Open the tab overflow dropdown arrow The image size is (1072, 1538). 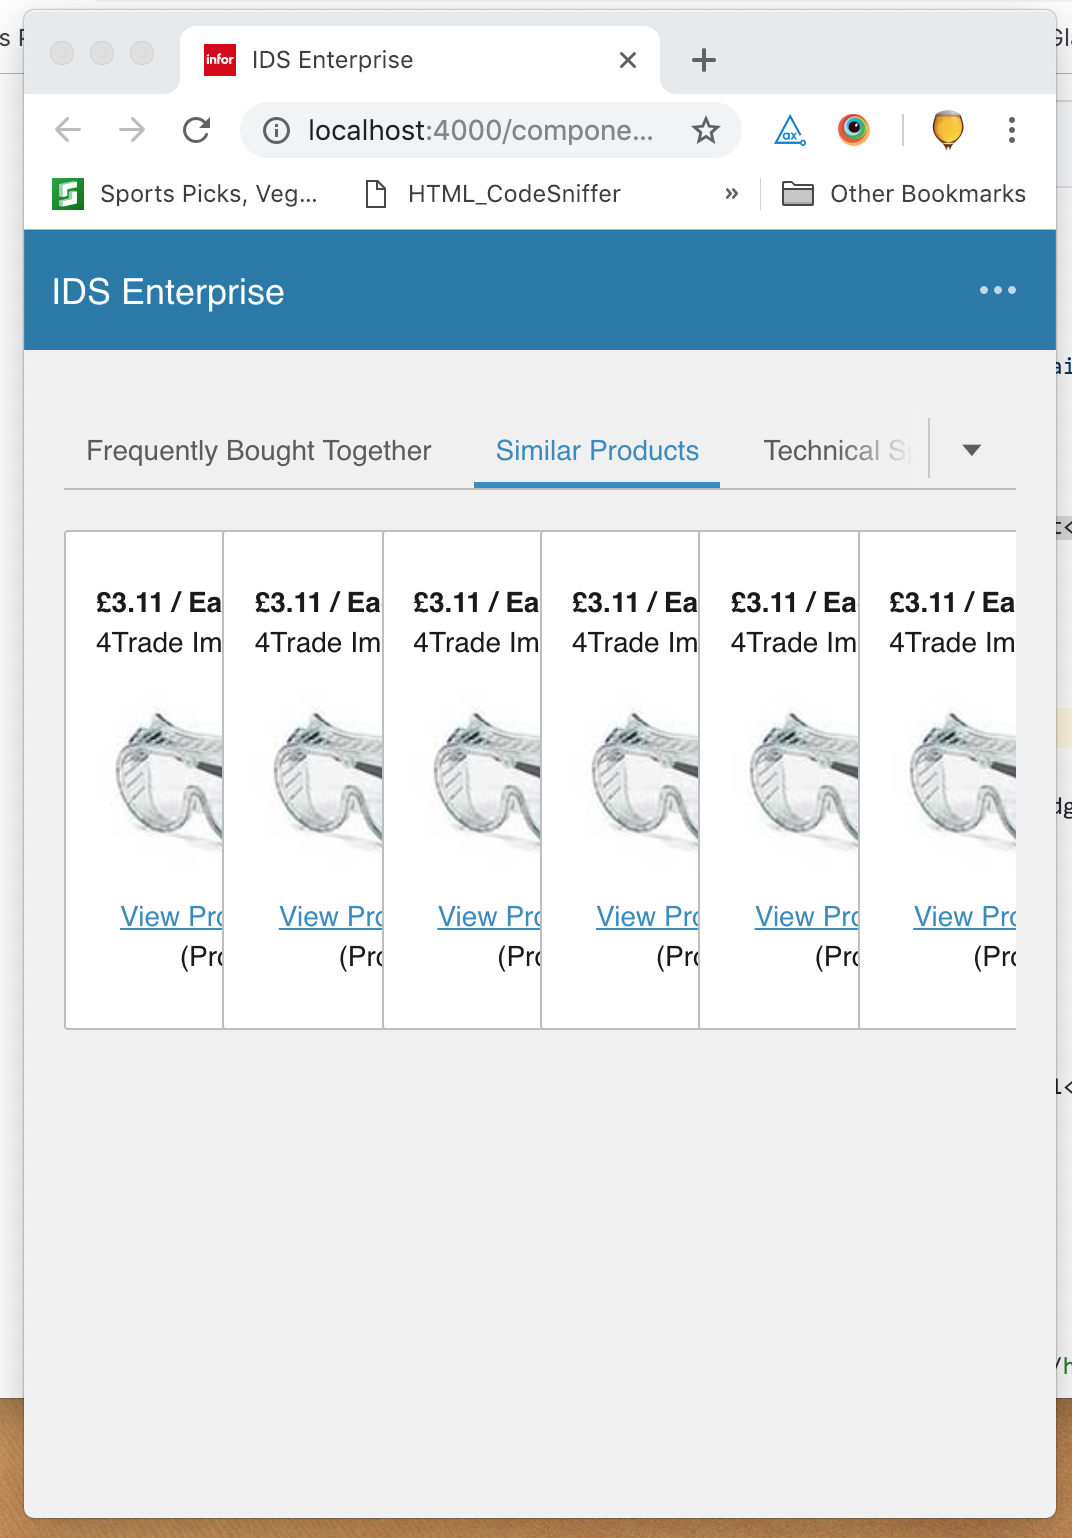(971, 450)
